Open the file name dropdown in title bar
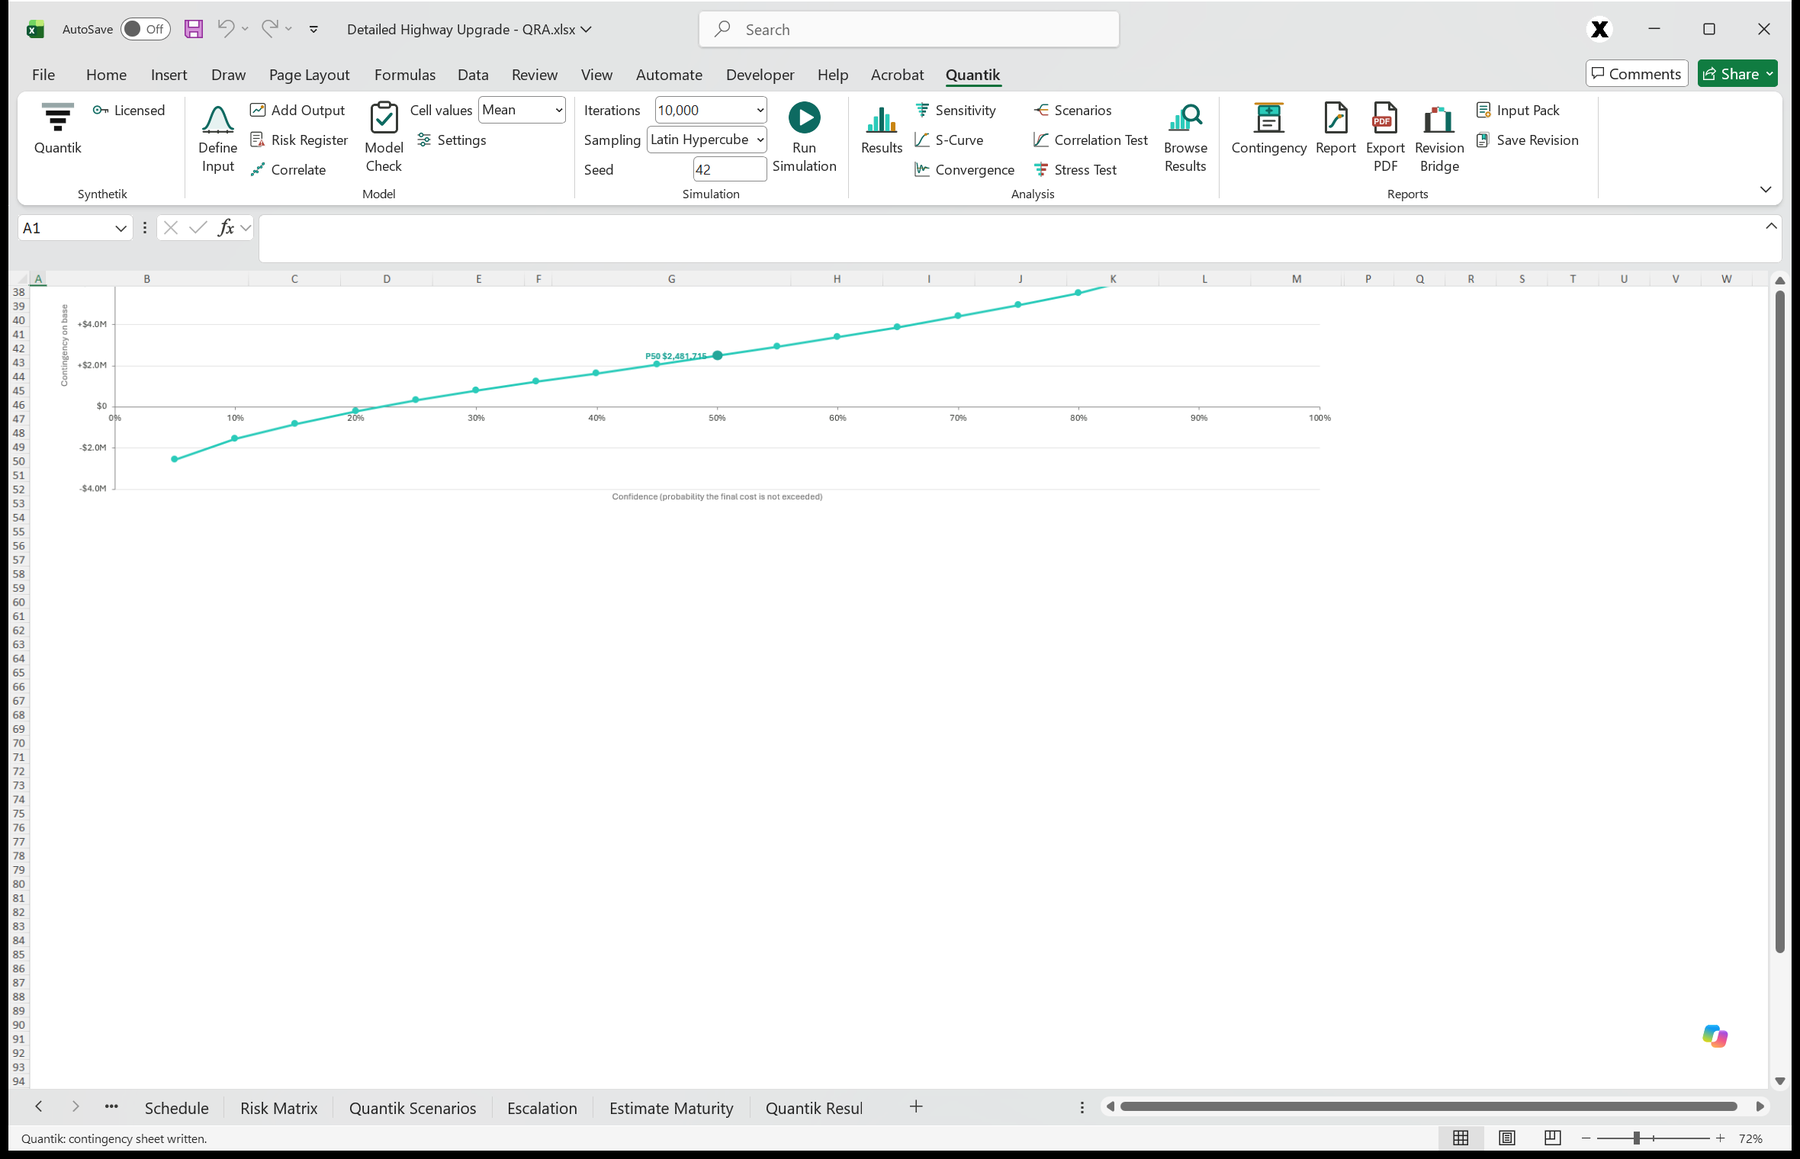This screenshot has height=1159, width=1800. pos(586,29)
